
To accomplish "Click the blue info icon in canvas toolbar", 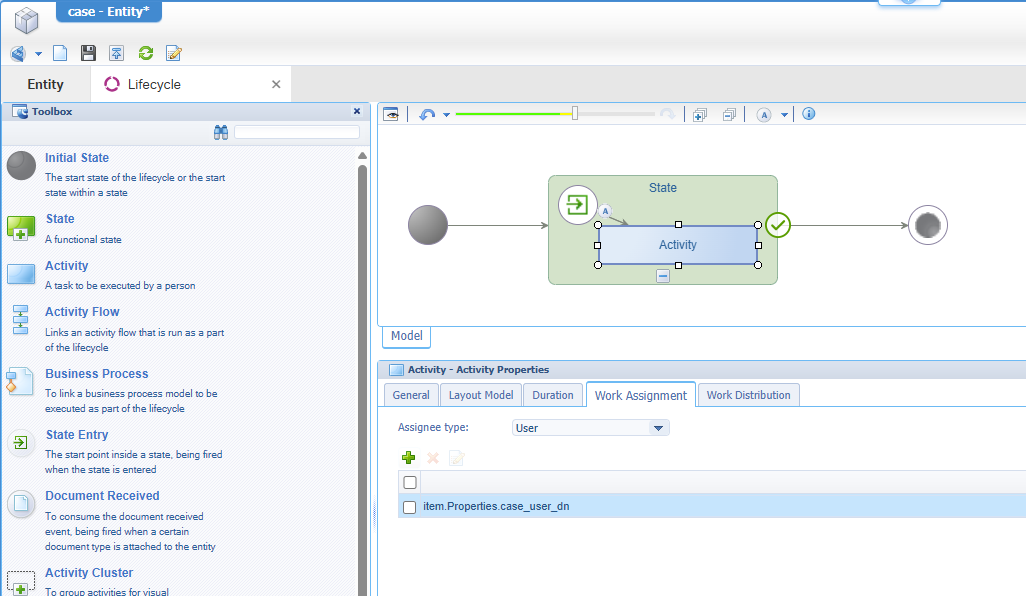I will coord(809,114).
